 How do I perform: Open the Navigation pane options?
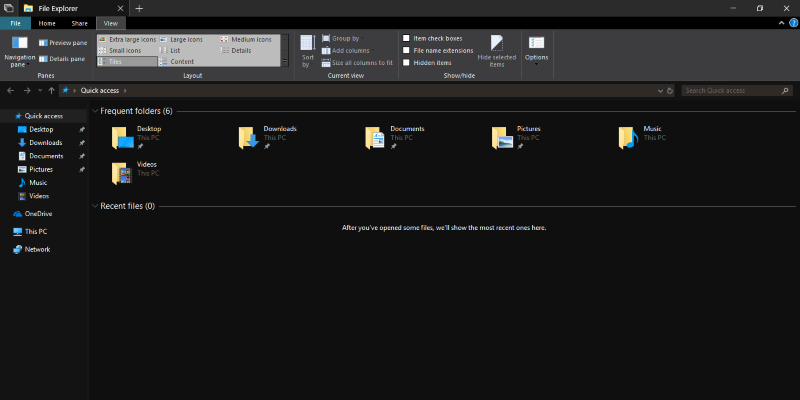click(19, 50)
